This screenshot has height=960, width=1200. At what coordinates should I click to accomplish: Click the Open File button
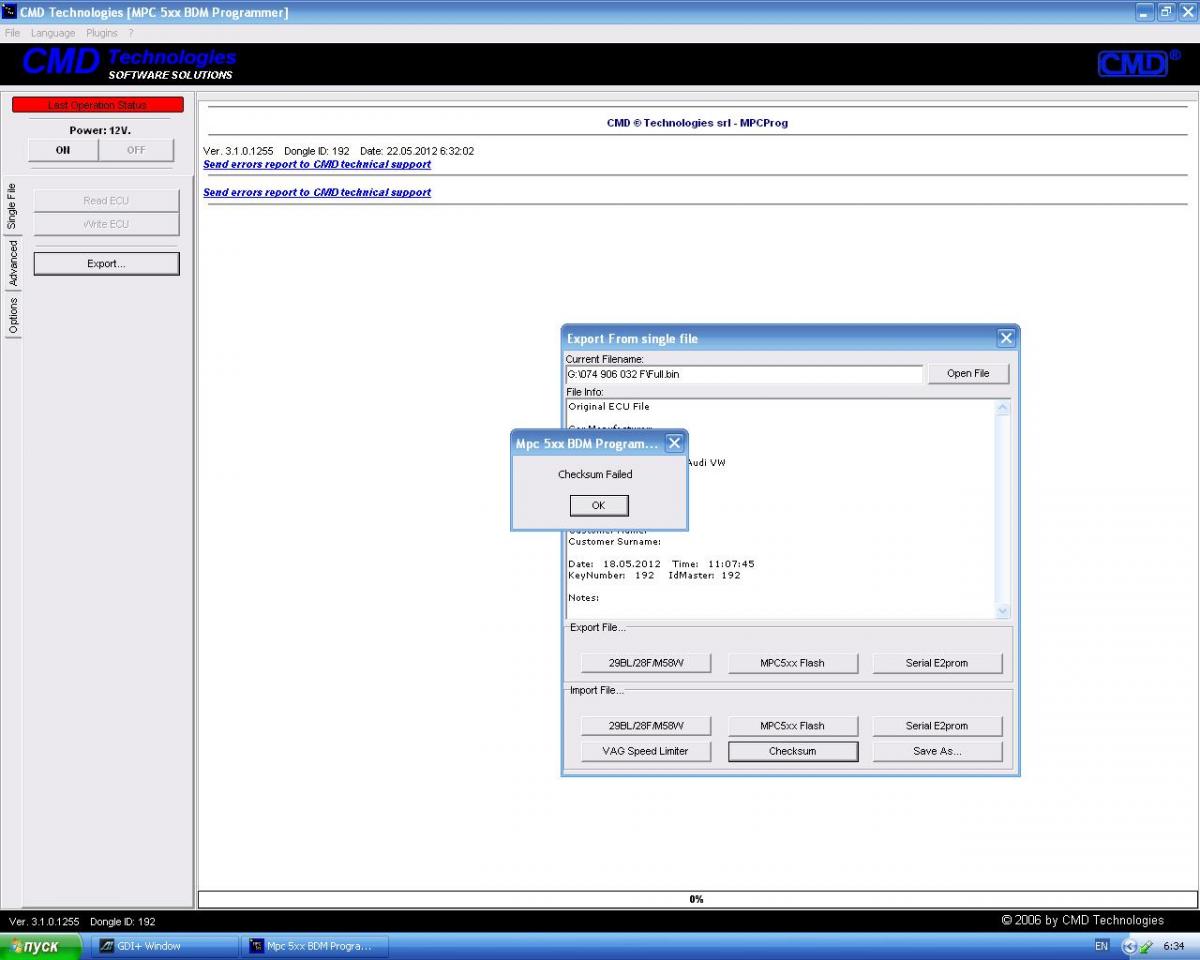click(x=967, y=373)
